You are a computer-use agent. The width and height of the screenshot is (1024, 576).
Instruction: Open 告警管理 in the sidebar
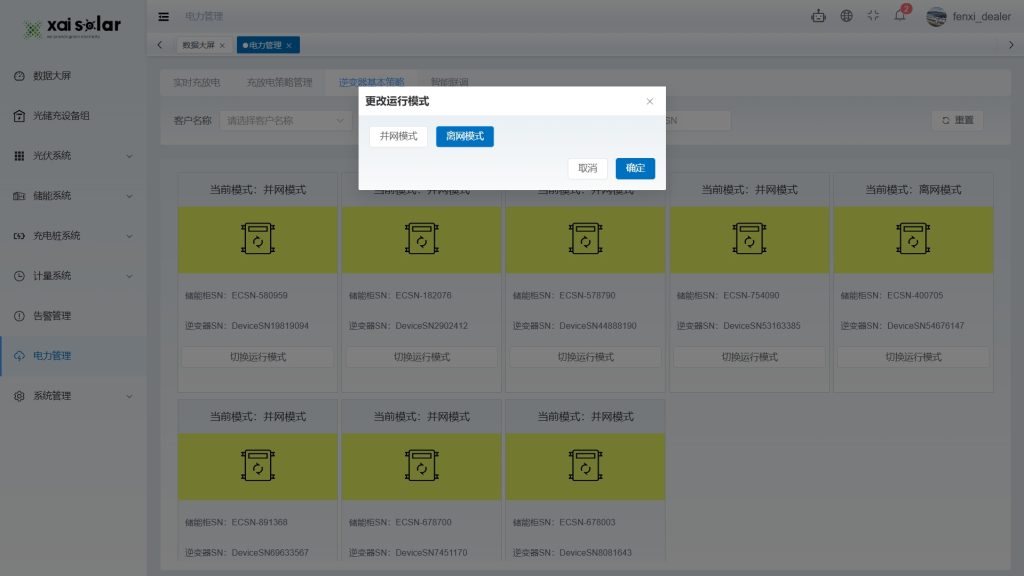click(x=52, y=316)
